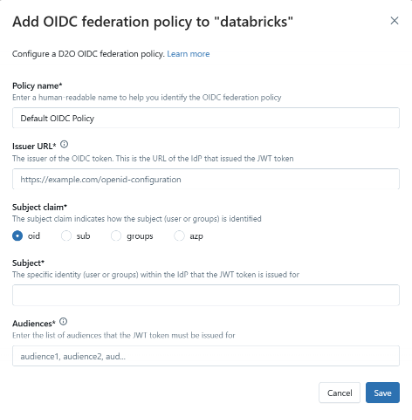The width and height of the screenshot is (412, 420).
Task: Focus the Policy name text field
Action: pos(206,118)
